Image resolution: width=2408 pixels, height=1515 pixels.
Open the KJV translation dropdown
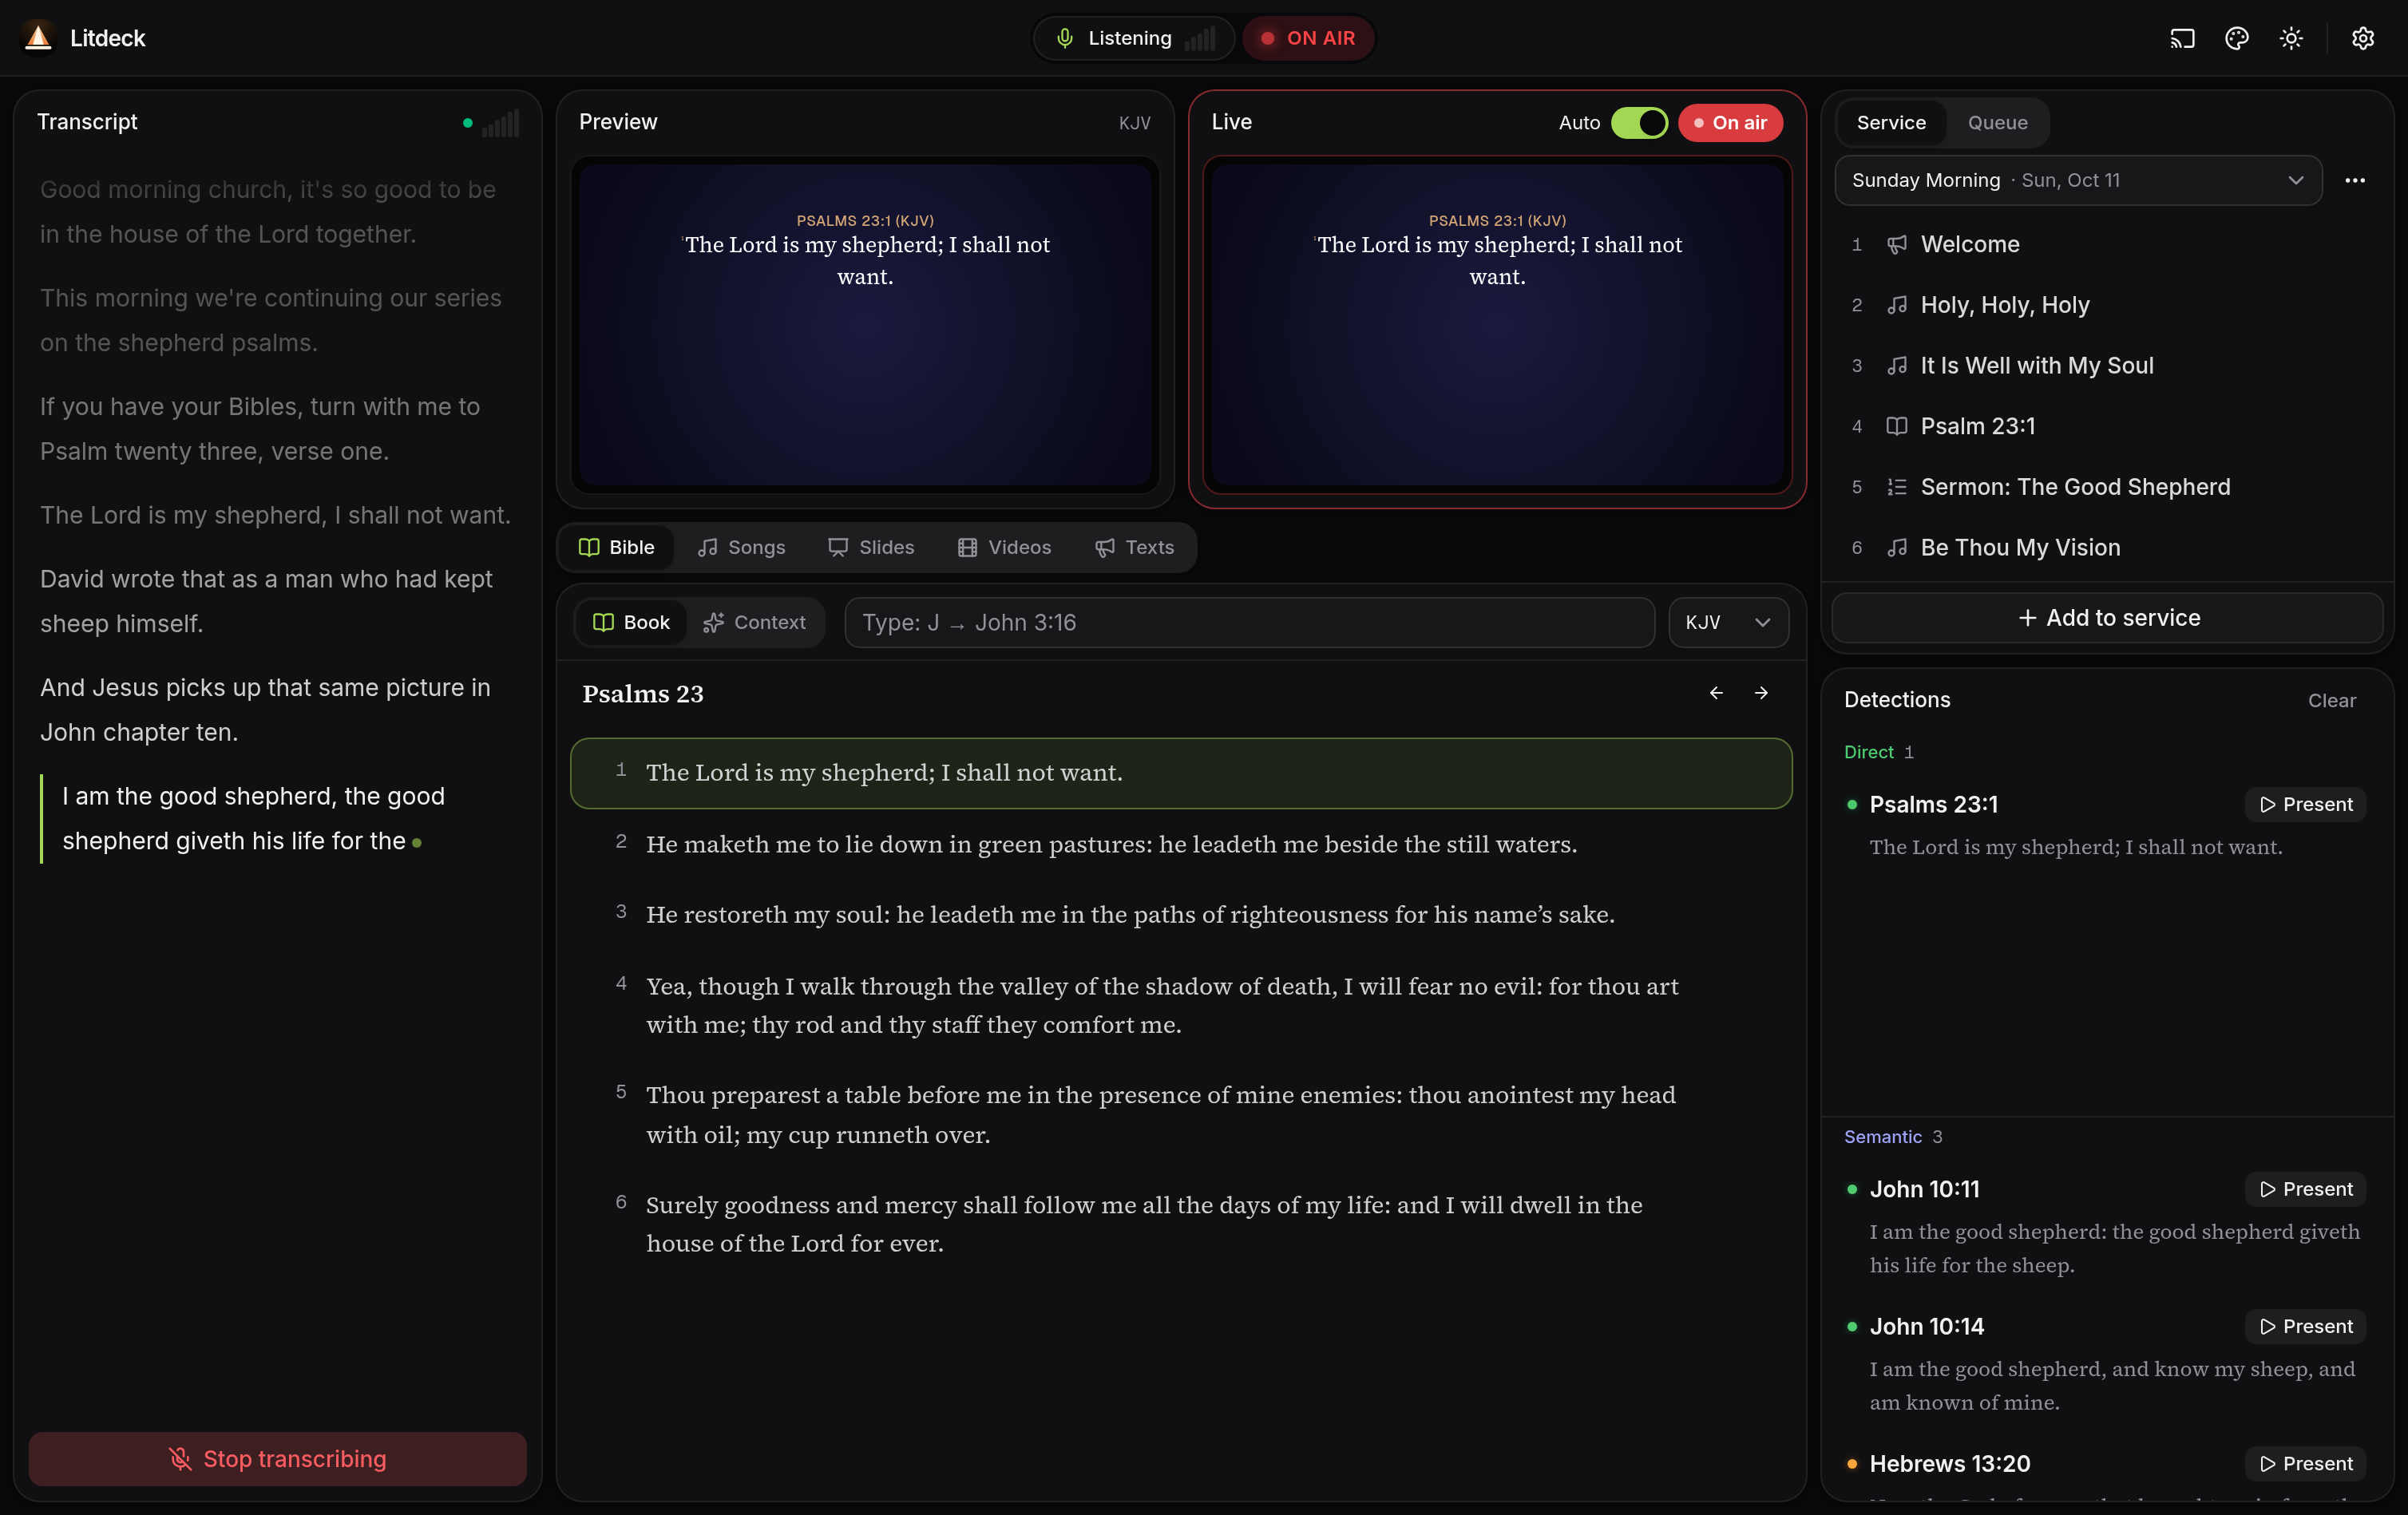click(x=1728, y=622)
